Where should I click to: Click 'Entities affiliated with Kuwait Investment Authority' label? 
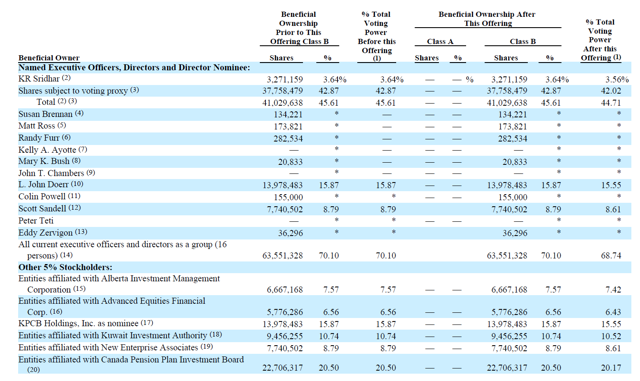[x=113, y=336]
